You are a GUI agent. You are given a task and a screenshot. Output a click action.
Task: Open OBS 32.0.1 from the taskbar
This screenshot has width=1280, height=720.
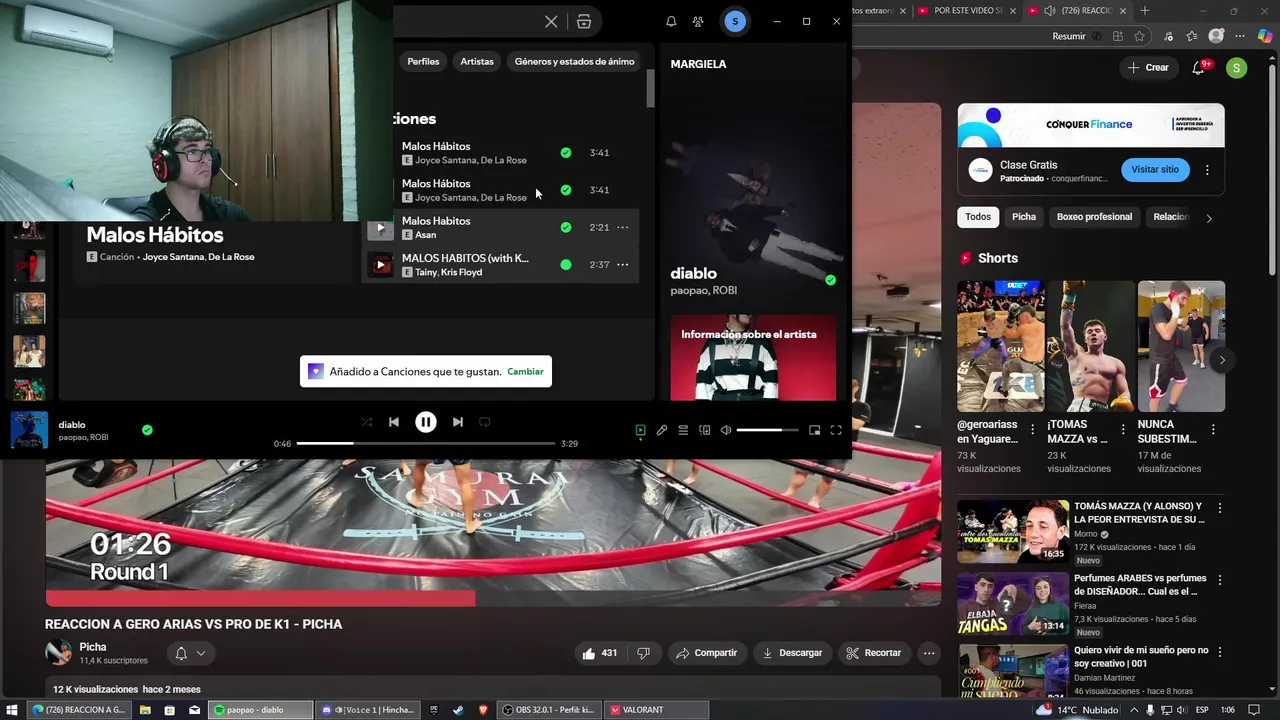point(549,710)
